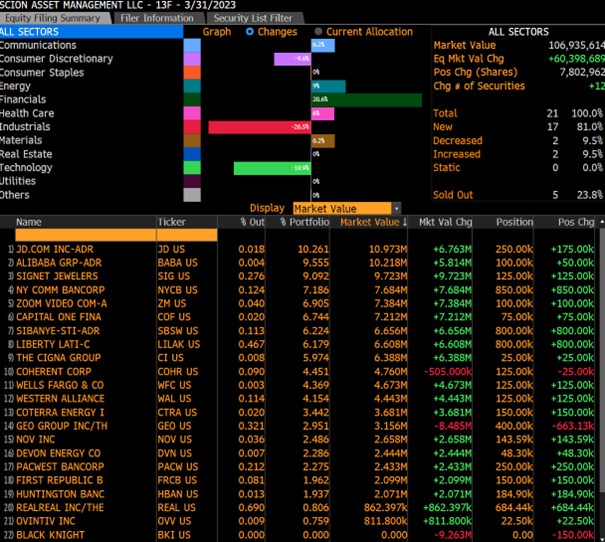Open the JD.COM INC-ADR holding row
This screenshot has width=605, height=542.
58,248
